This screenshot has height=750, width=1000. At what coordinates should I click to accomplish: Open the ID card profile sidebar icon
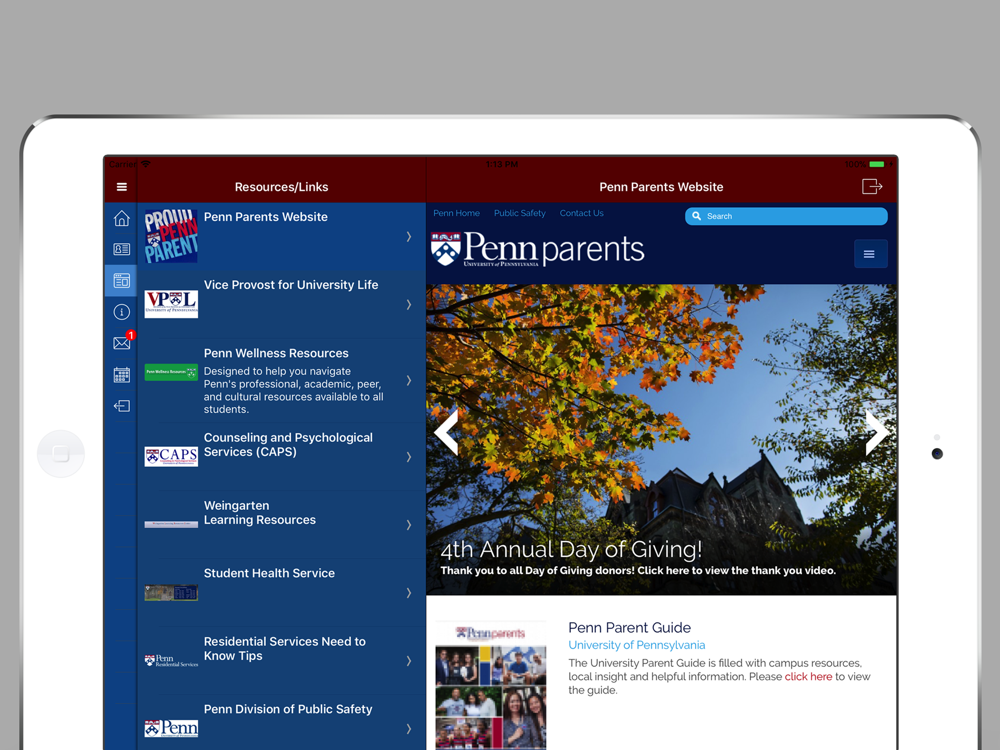tap(122, 249)
